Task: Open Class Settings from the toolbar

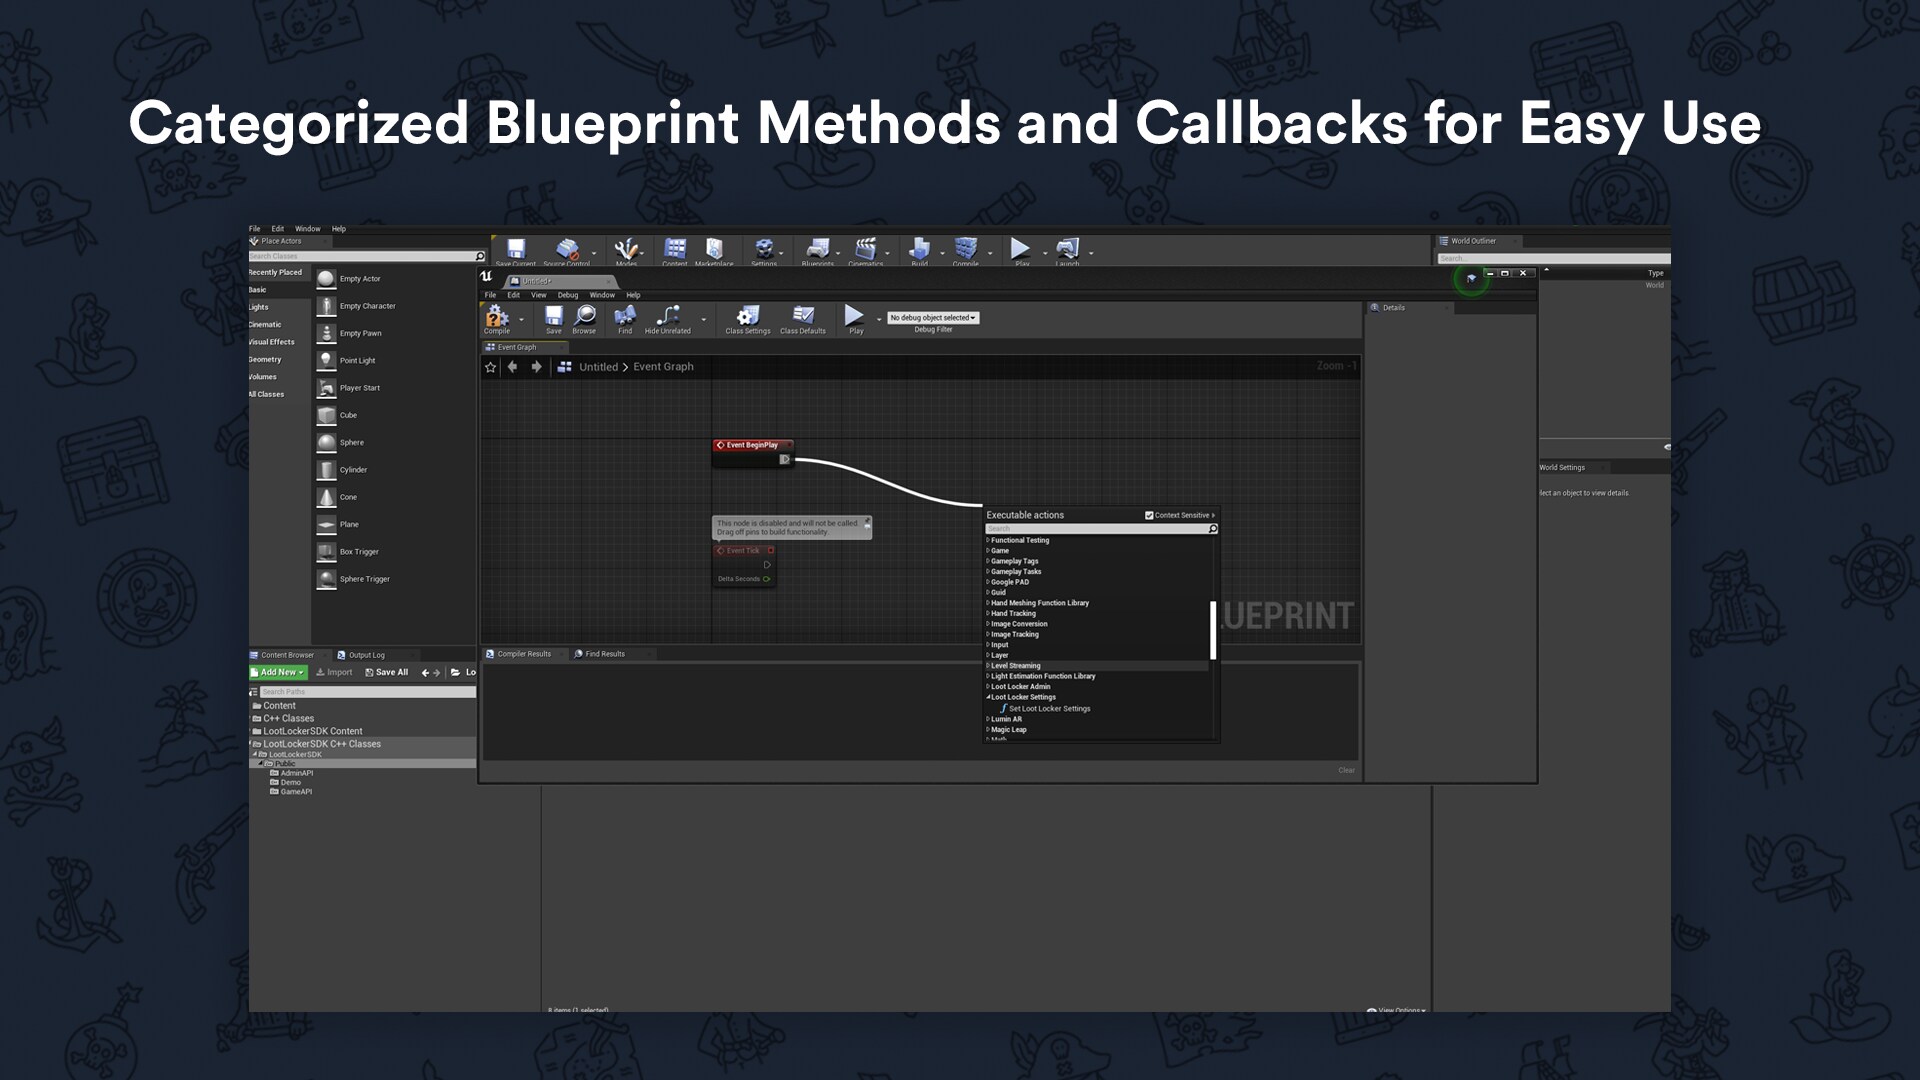Action: click(748, 317)
